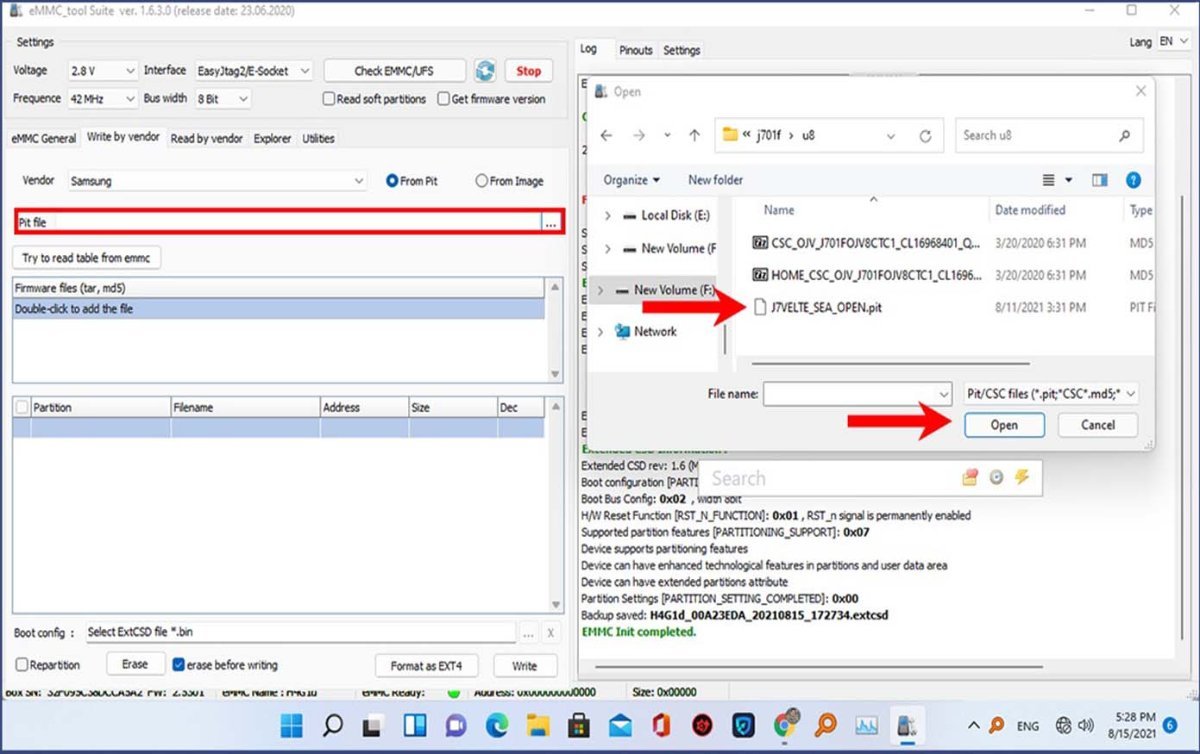Click the Check EMMC/UFS button
This screenshot has height=754, width=1200.
[x=395, y=71]
